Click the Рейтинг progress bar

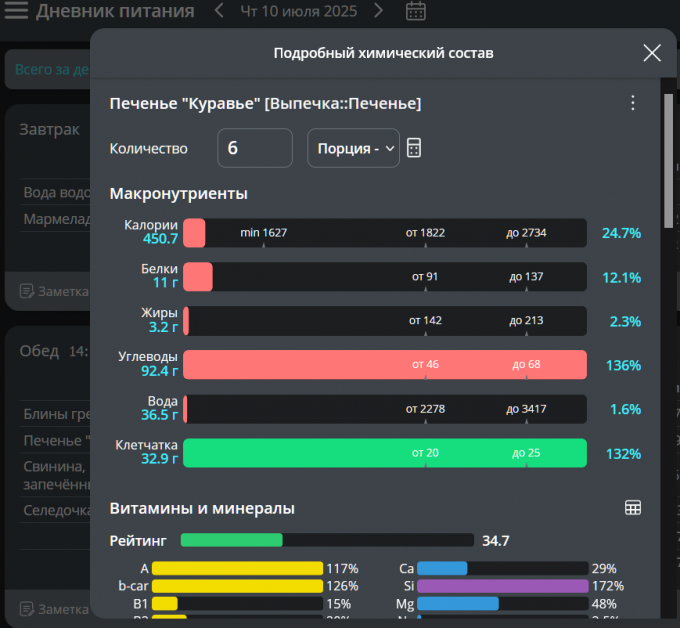(x=327, y=541)
